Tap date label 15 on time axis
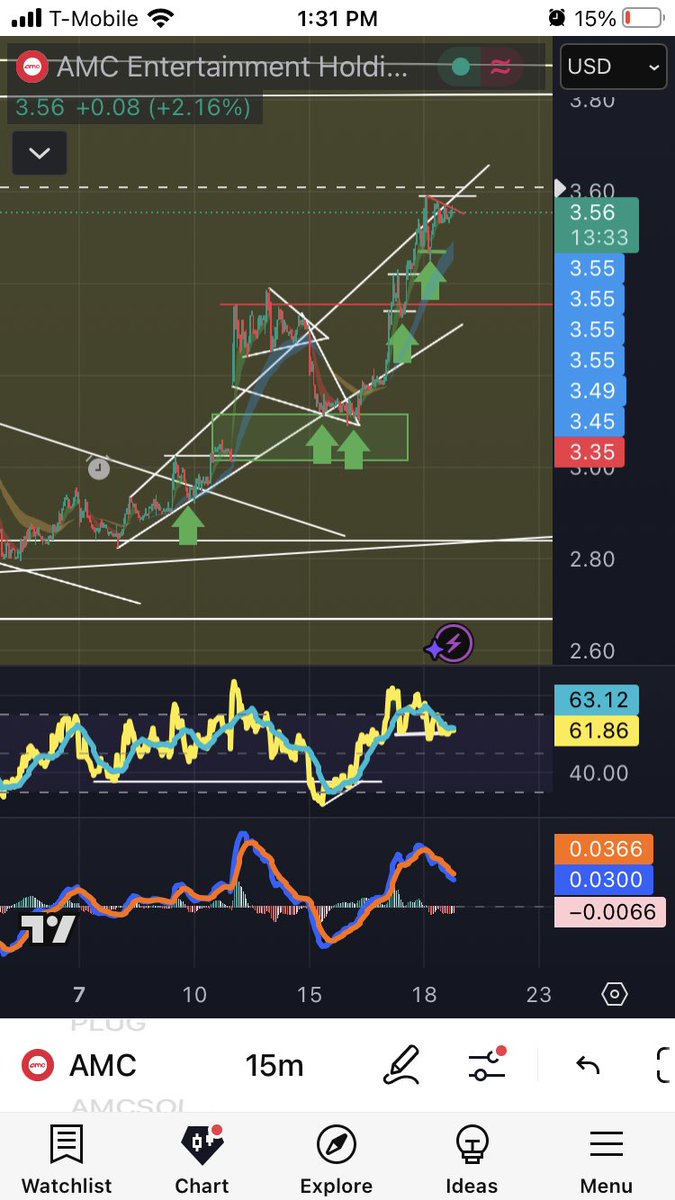This screenshot has height=1200, width=675. [310, 994]
